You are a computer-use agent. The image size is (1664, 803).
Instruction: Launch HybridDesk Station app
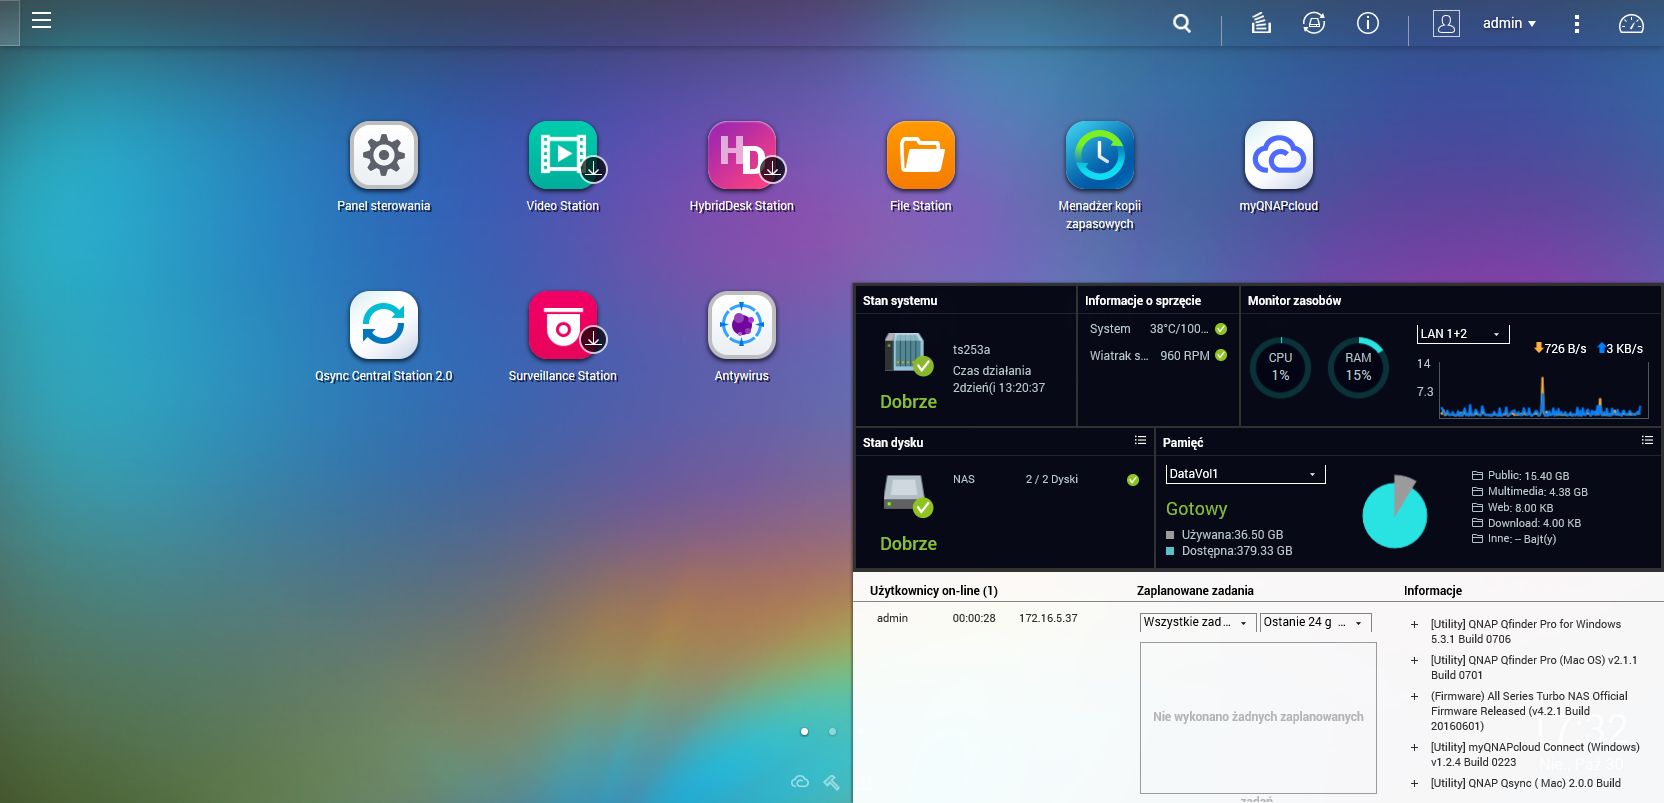point(742,155)
